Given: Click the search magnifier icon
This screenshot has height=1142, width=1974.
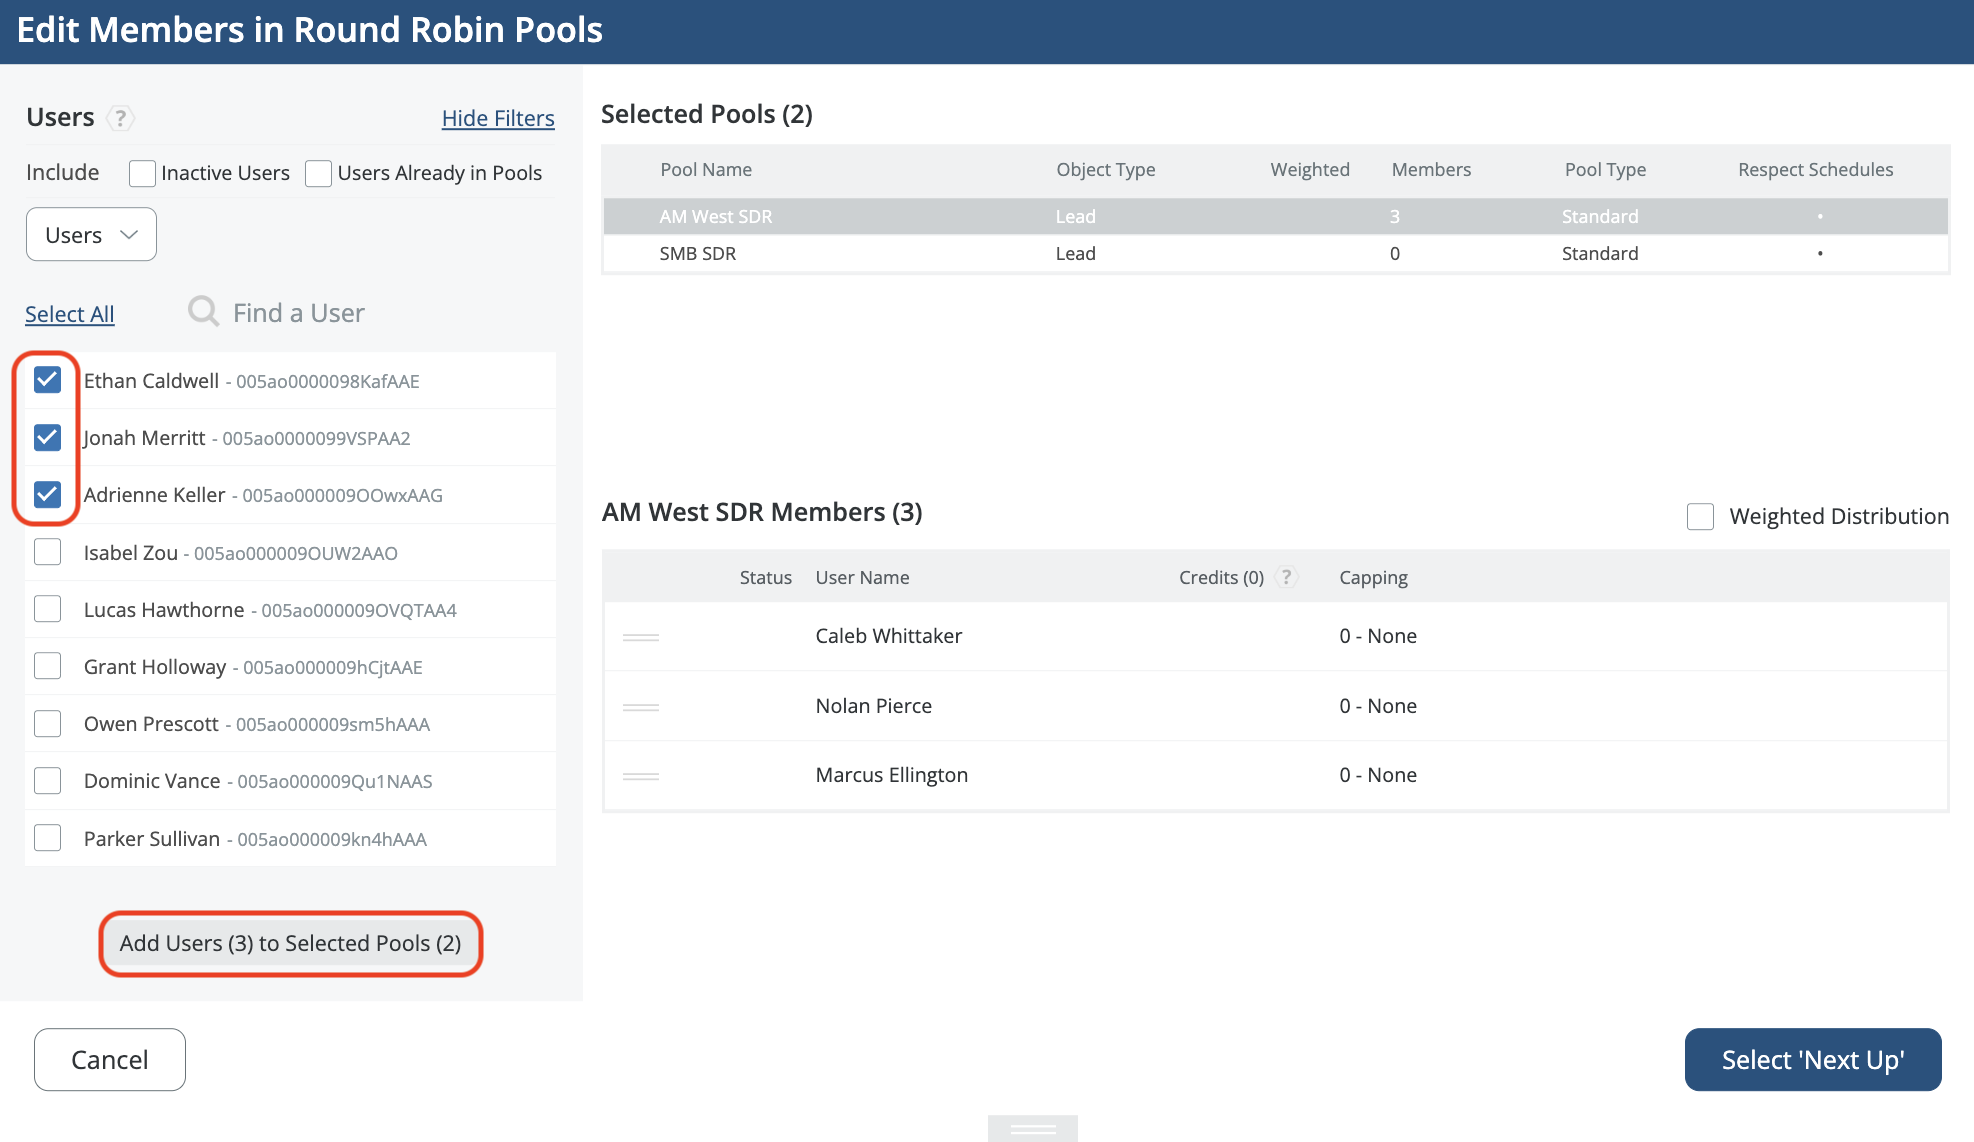Looking at the screenshot, I should tap(203, 312).
